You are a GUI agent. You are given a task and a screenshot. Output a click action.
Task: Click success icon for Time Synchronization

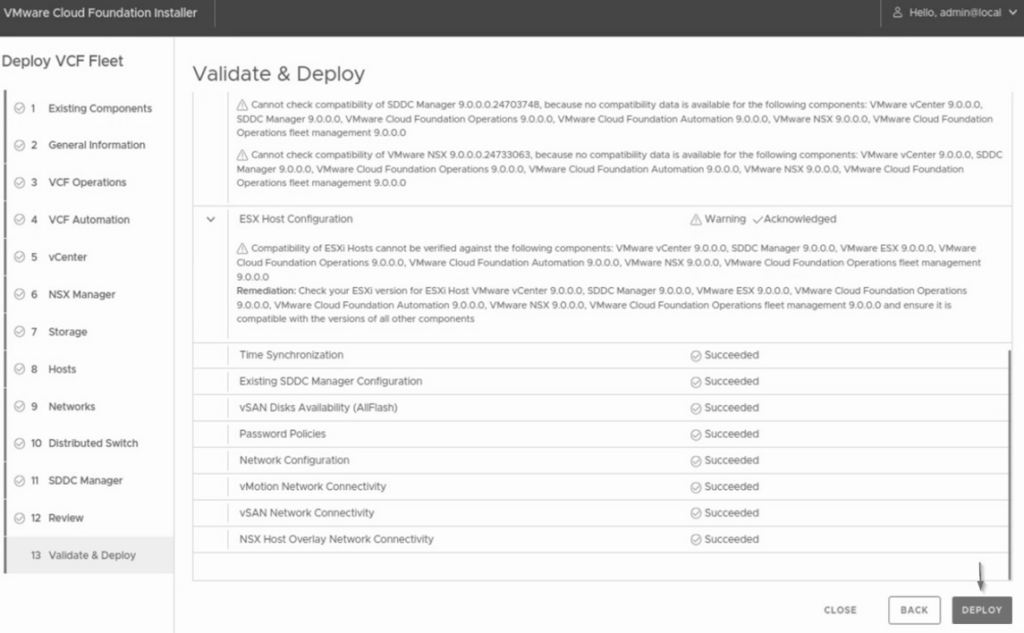(696, 355)
